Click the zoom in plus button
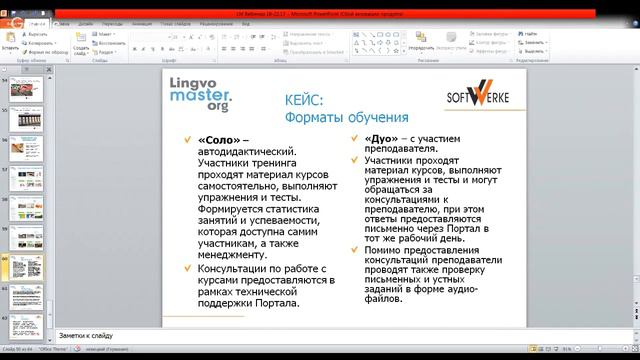The height and width of the screenshot is (360, 640). 625,349
